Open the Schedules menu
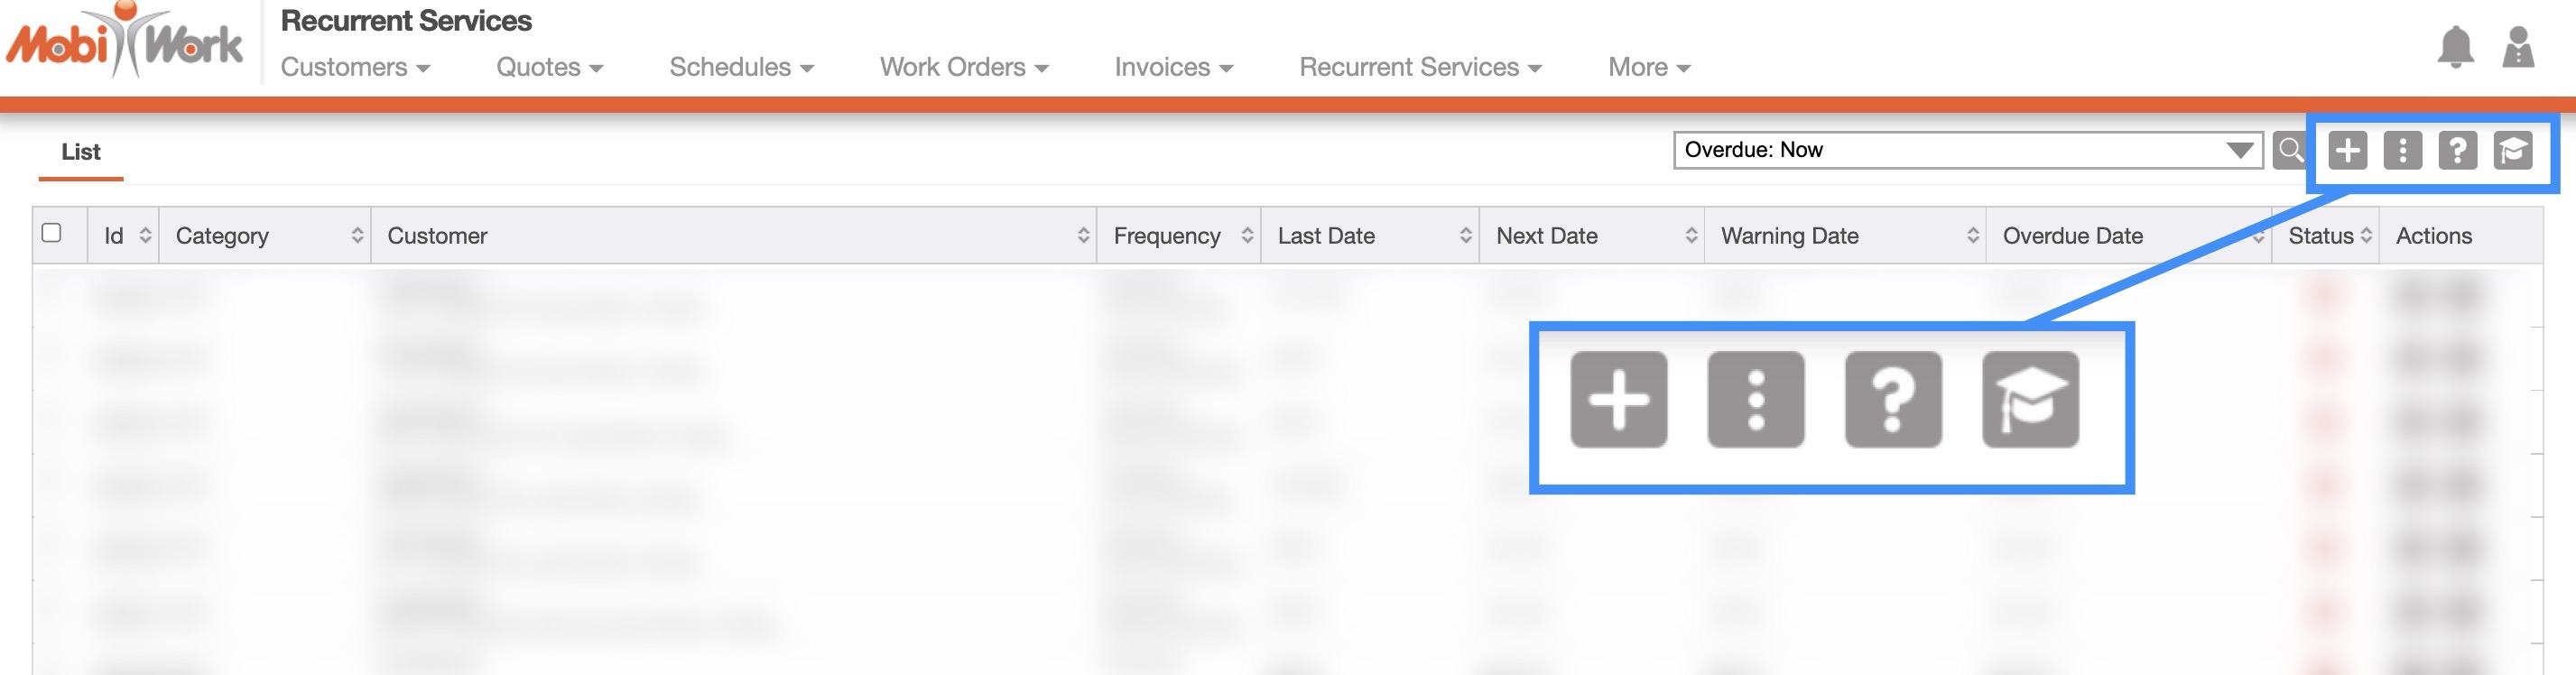Viewport: 2576px width, 675px height. (741, 67)
